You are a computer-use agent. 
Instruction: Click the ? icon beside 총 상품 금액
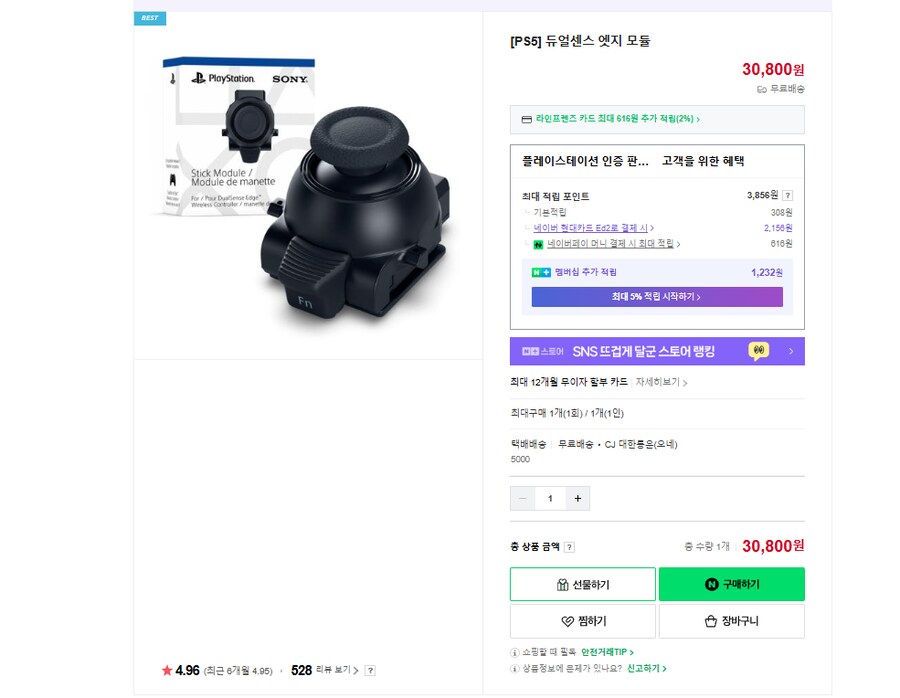(570, 546)
